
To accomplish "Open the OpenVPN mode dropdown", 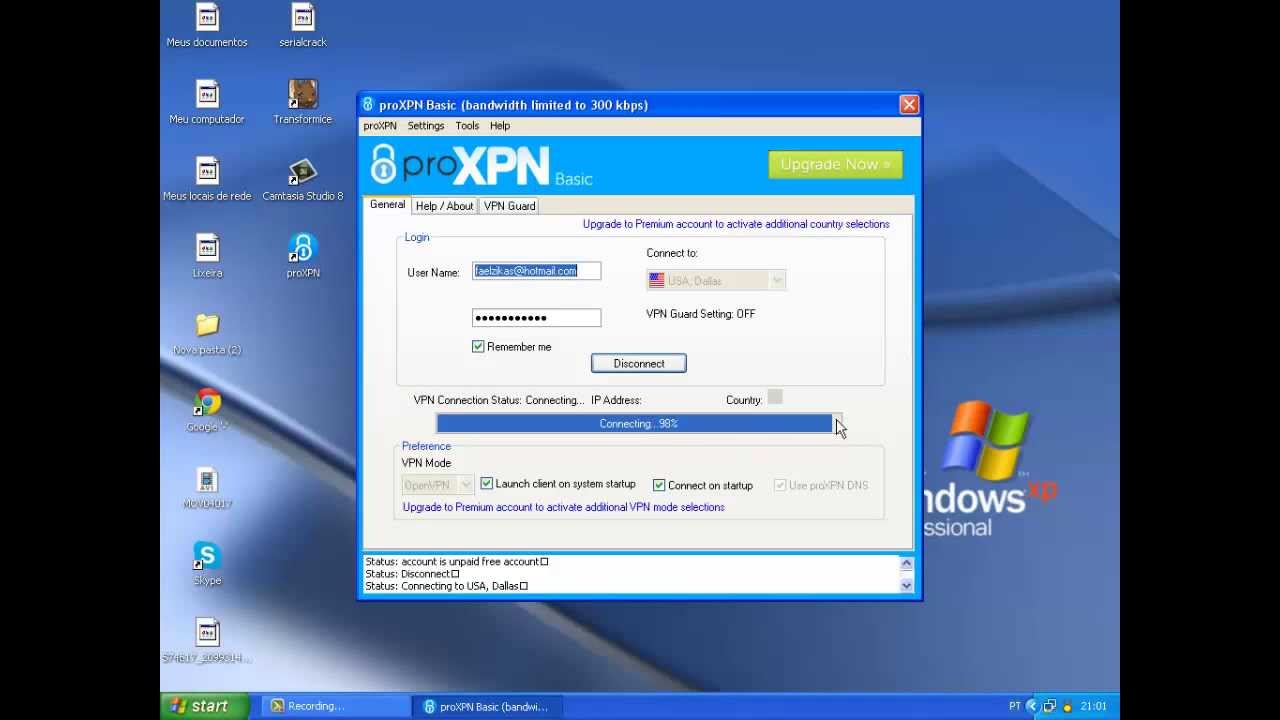I will tap(465, 485).
